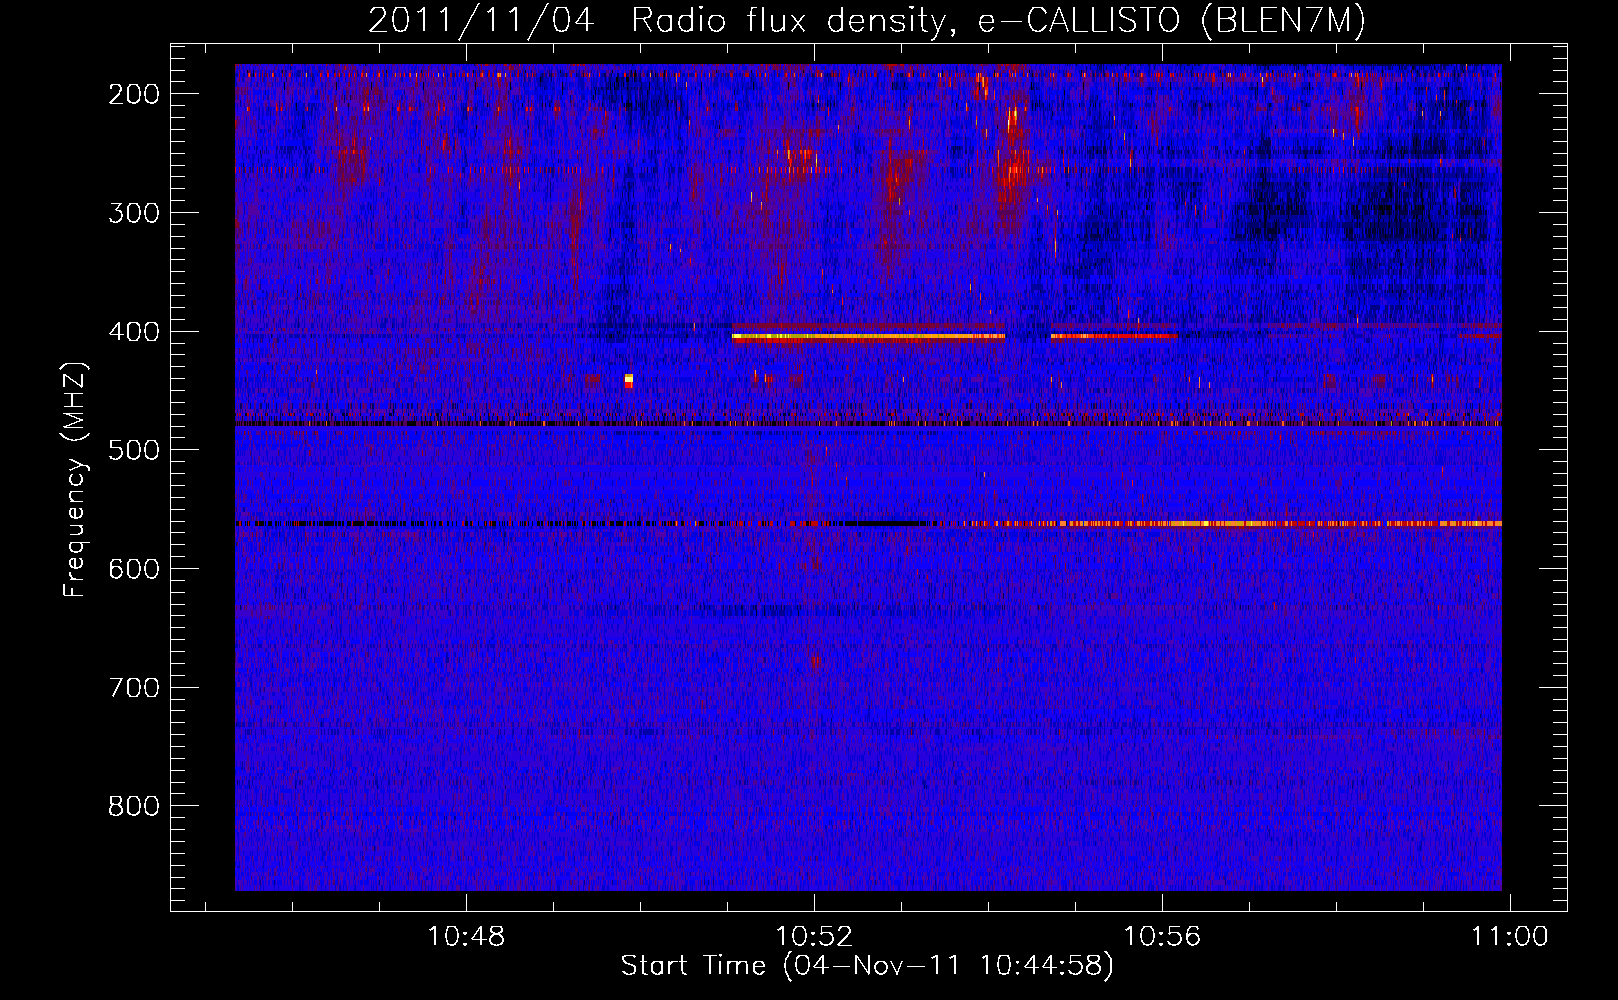Click the 400 frequency tick label
The image size is (1618, 1000).
[133, 332]
